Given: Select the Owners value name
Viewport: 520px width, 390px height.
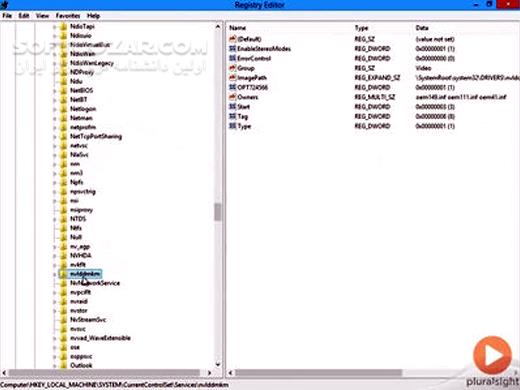Looking at the screenshot, I should 248,97.
